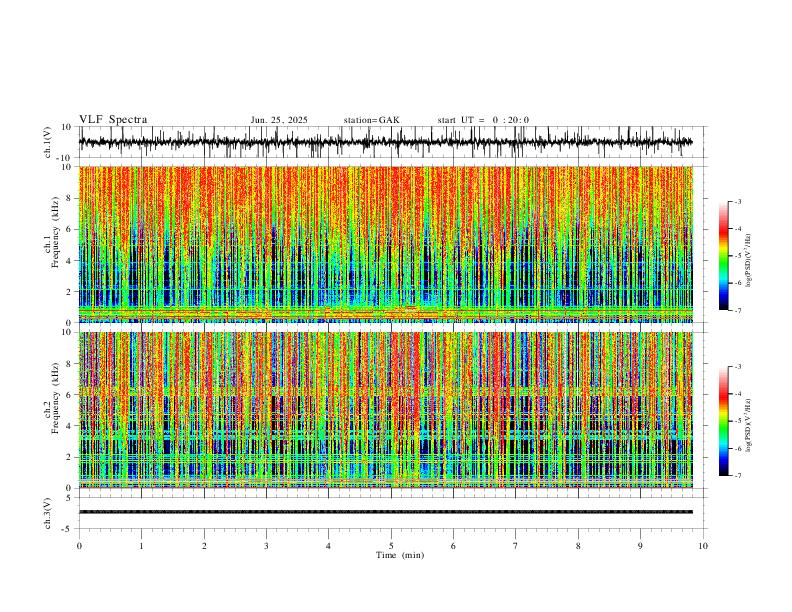Viewport: 792px width, 612px height.
Task: Click time axis tick label '5'
Action: 391,546
